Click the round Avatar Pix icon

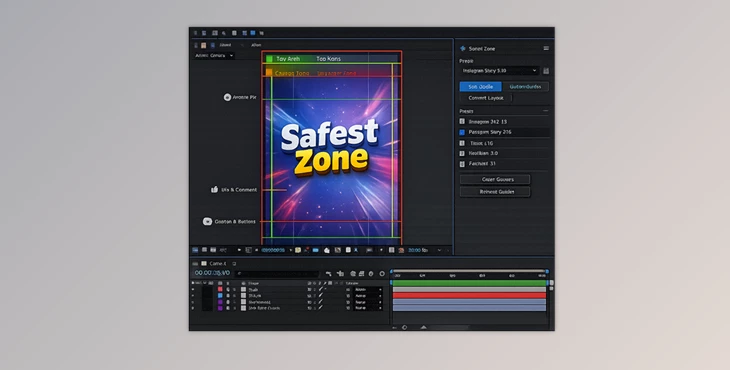click(x=227, y=97)
